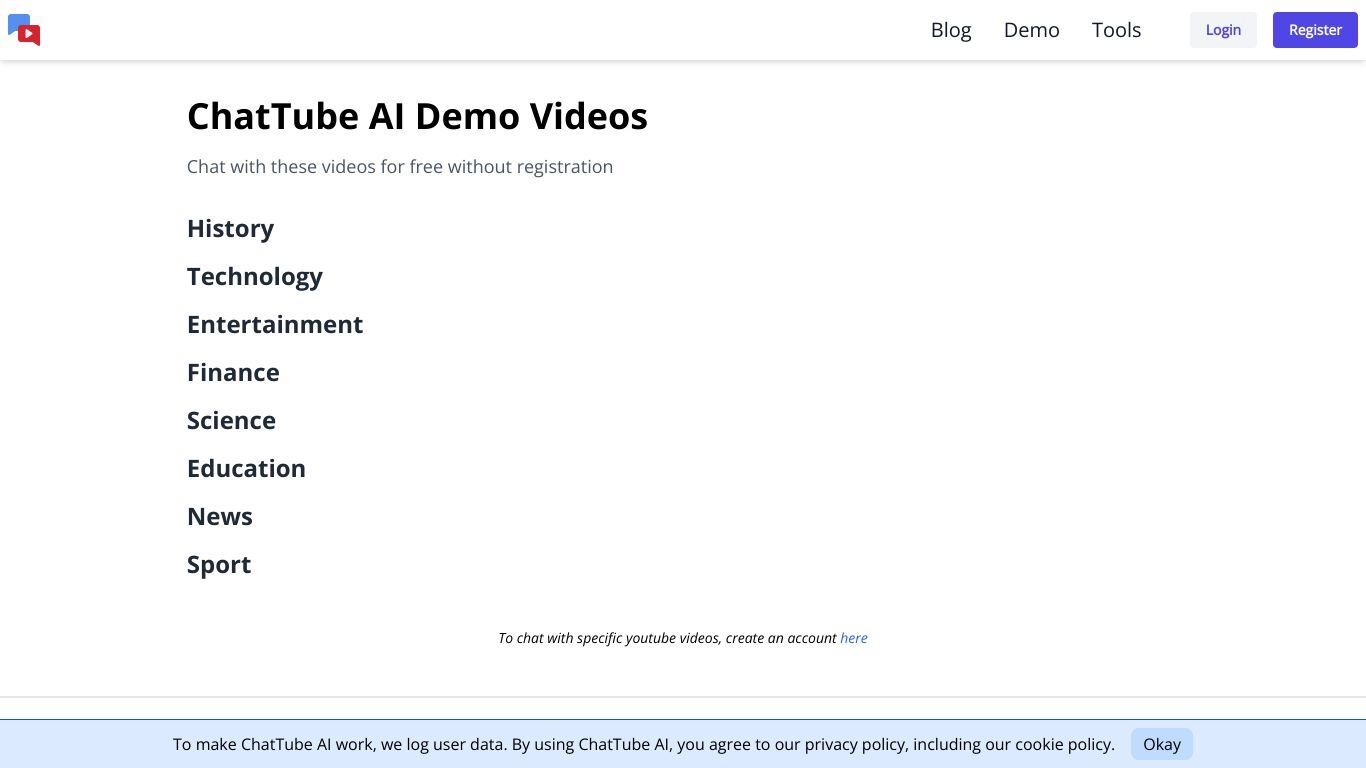Click the cookie policy notice text

644,744
